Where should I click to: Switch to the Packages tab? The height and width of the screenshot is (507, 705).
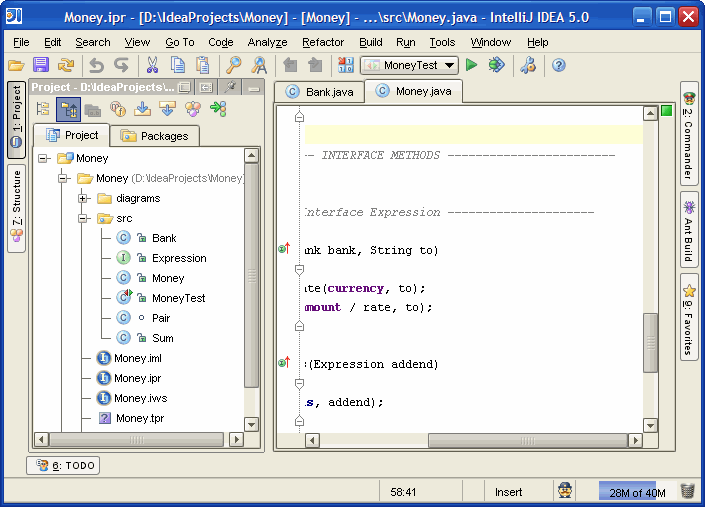(155, 136)
